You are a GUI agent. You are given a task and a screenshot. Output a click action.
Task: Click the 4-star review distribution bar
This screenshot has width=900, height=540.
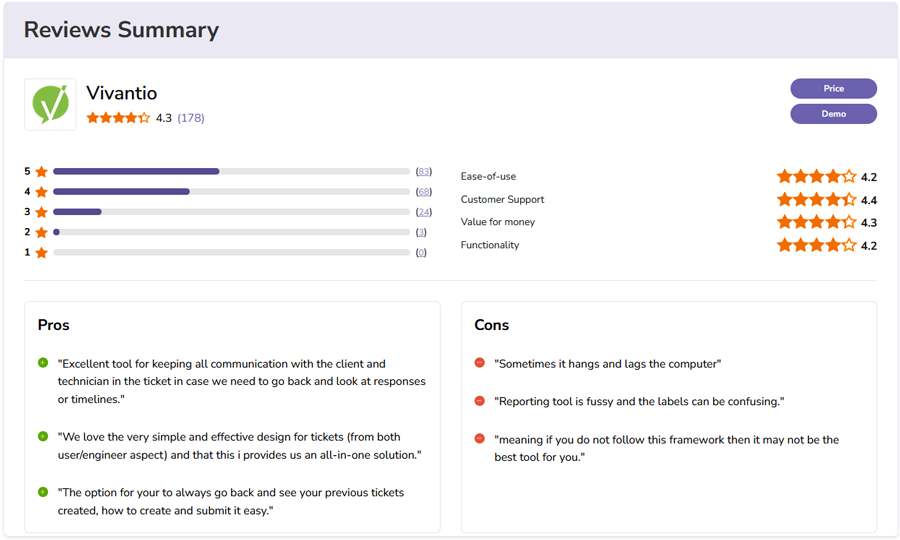point(231,192)
